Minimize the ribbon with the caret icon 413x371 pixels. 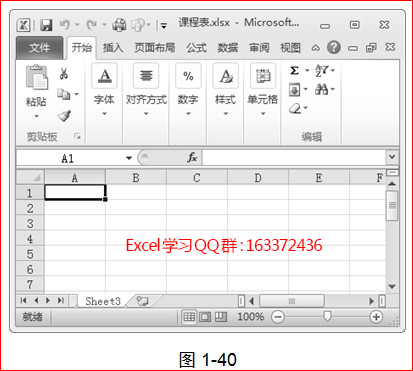click(x=315, y=48)
